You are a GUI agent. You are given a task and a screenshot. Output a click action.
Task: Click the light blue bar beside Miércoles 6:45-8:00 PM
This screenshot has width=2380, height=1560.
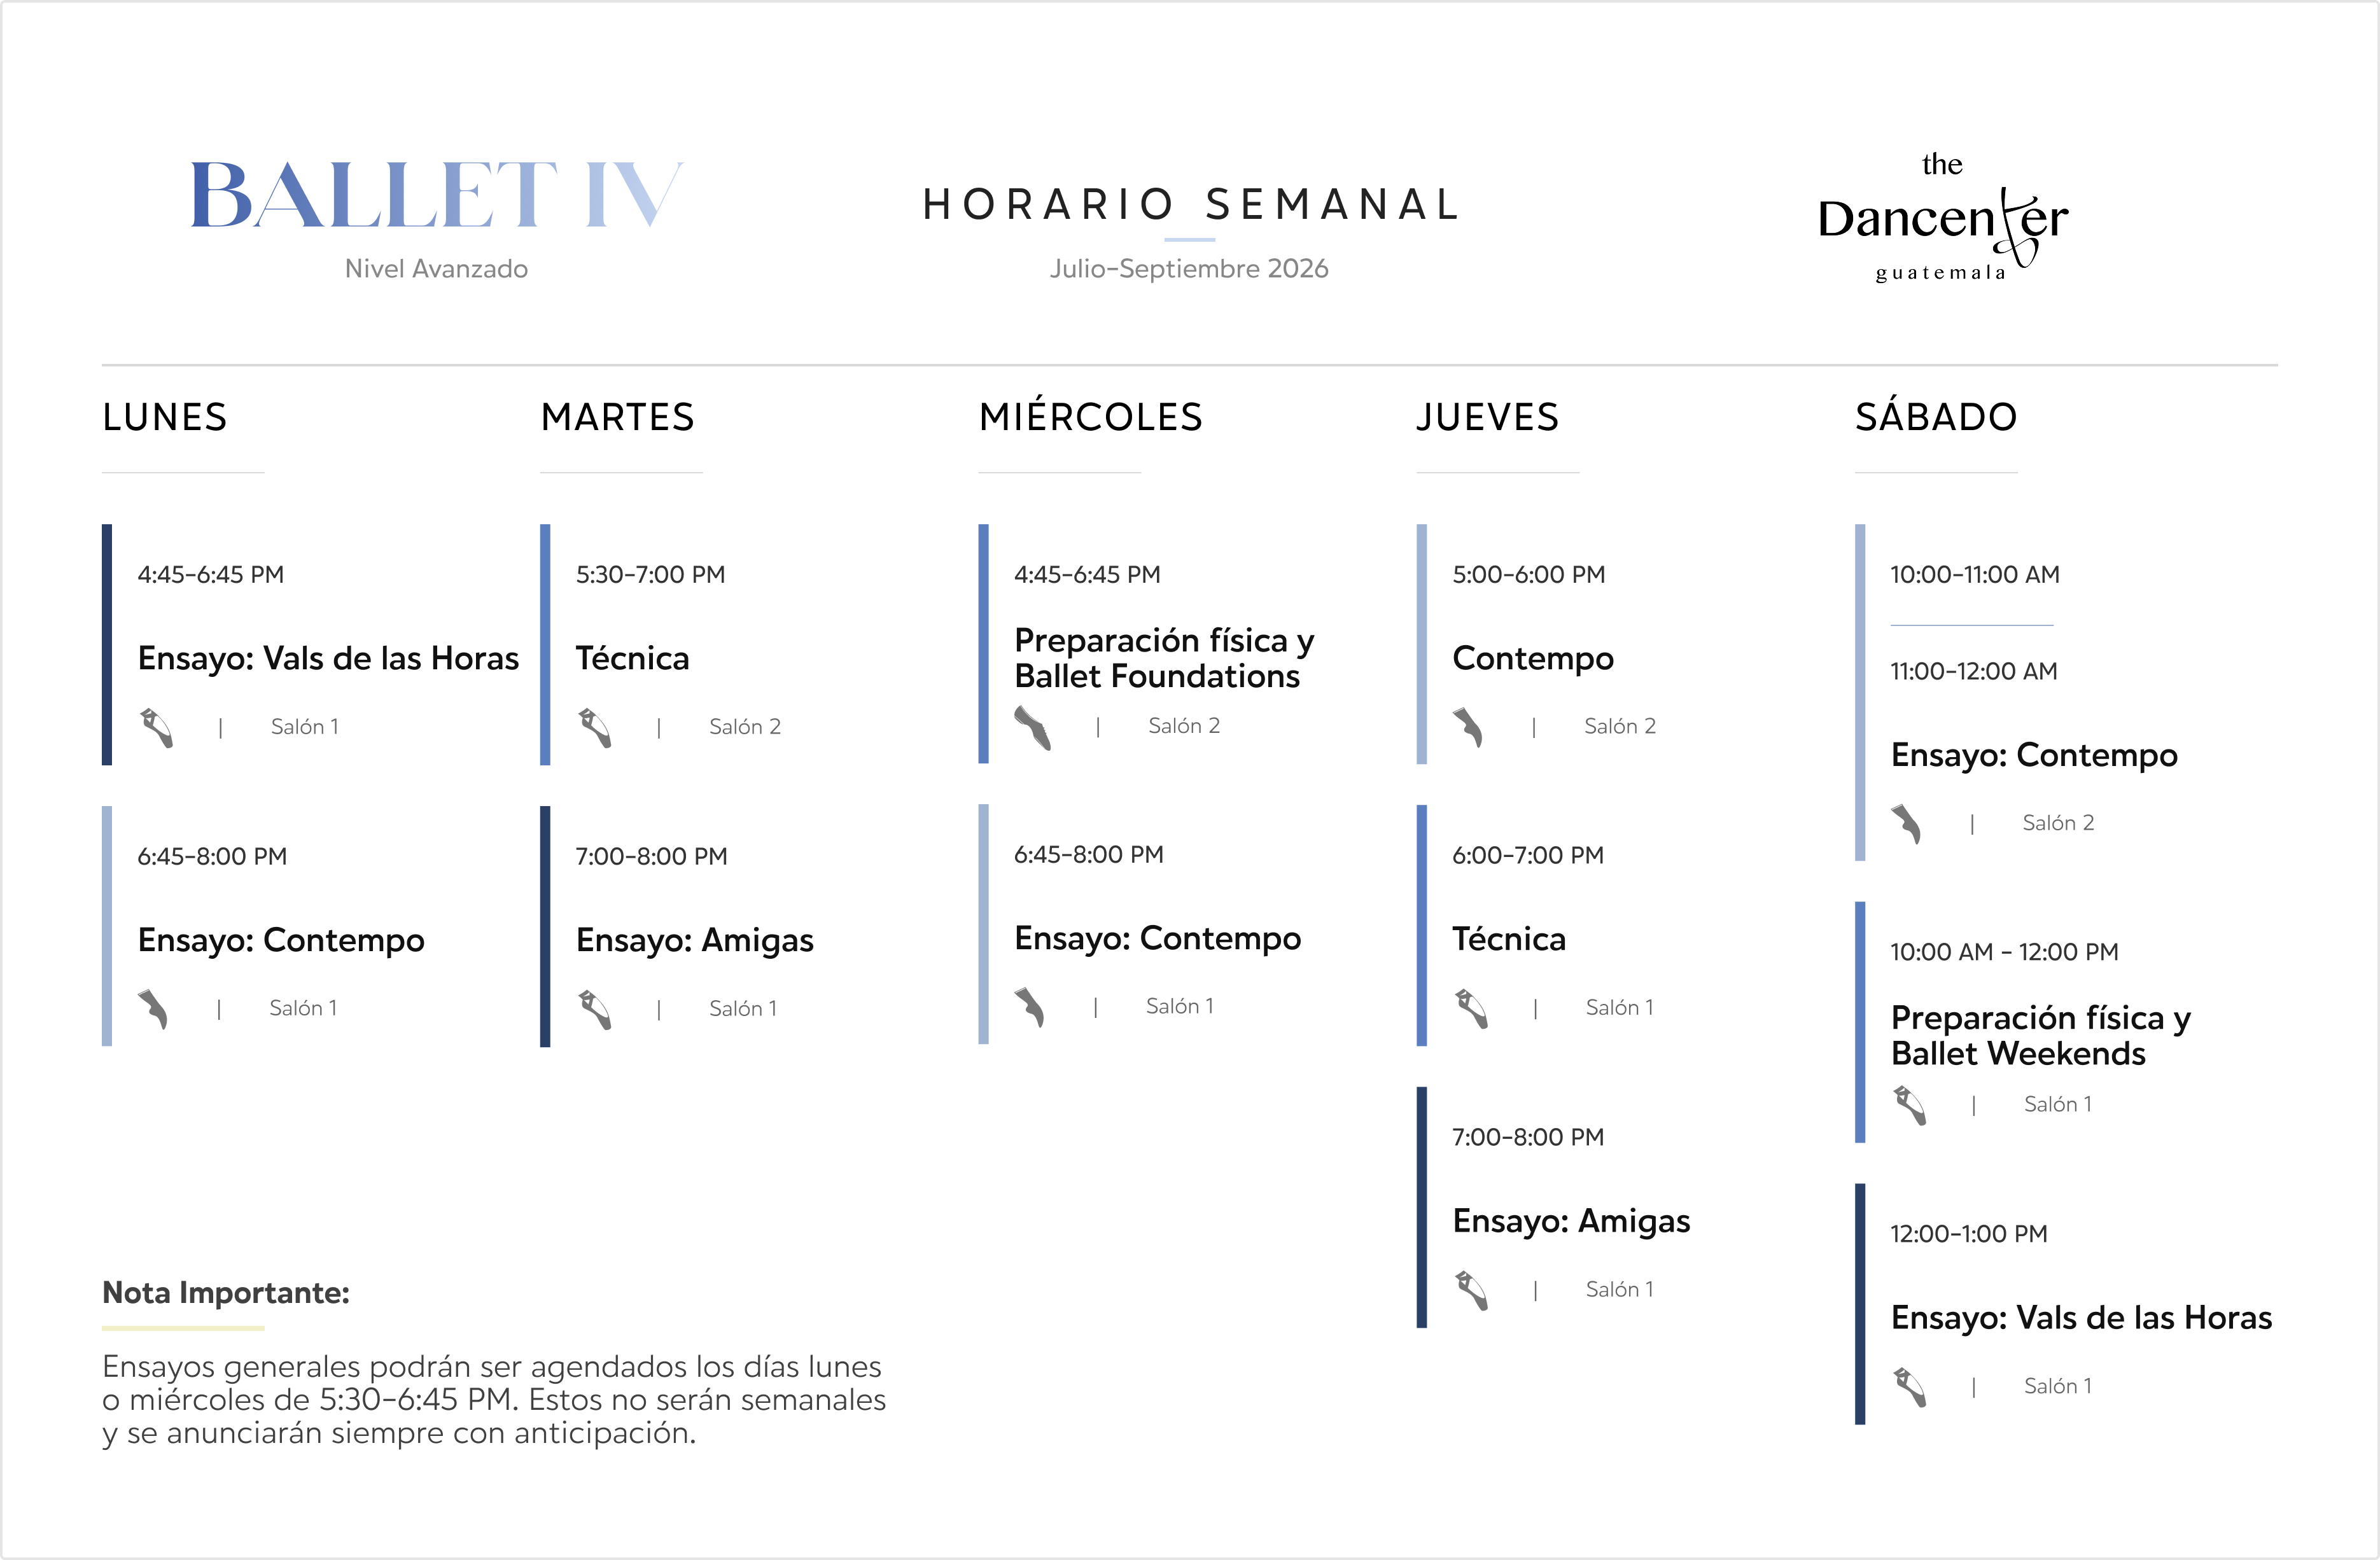pyautogui.click(x=983, y=925)
